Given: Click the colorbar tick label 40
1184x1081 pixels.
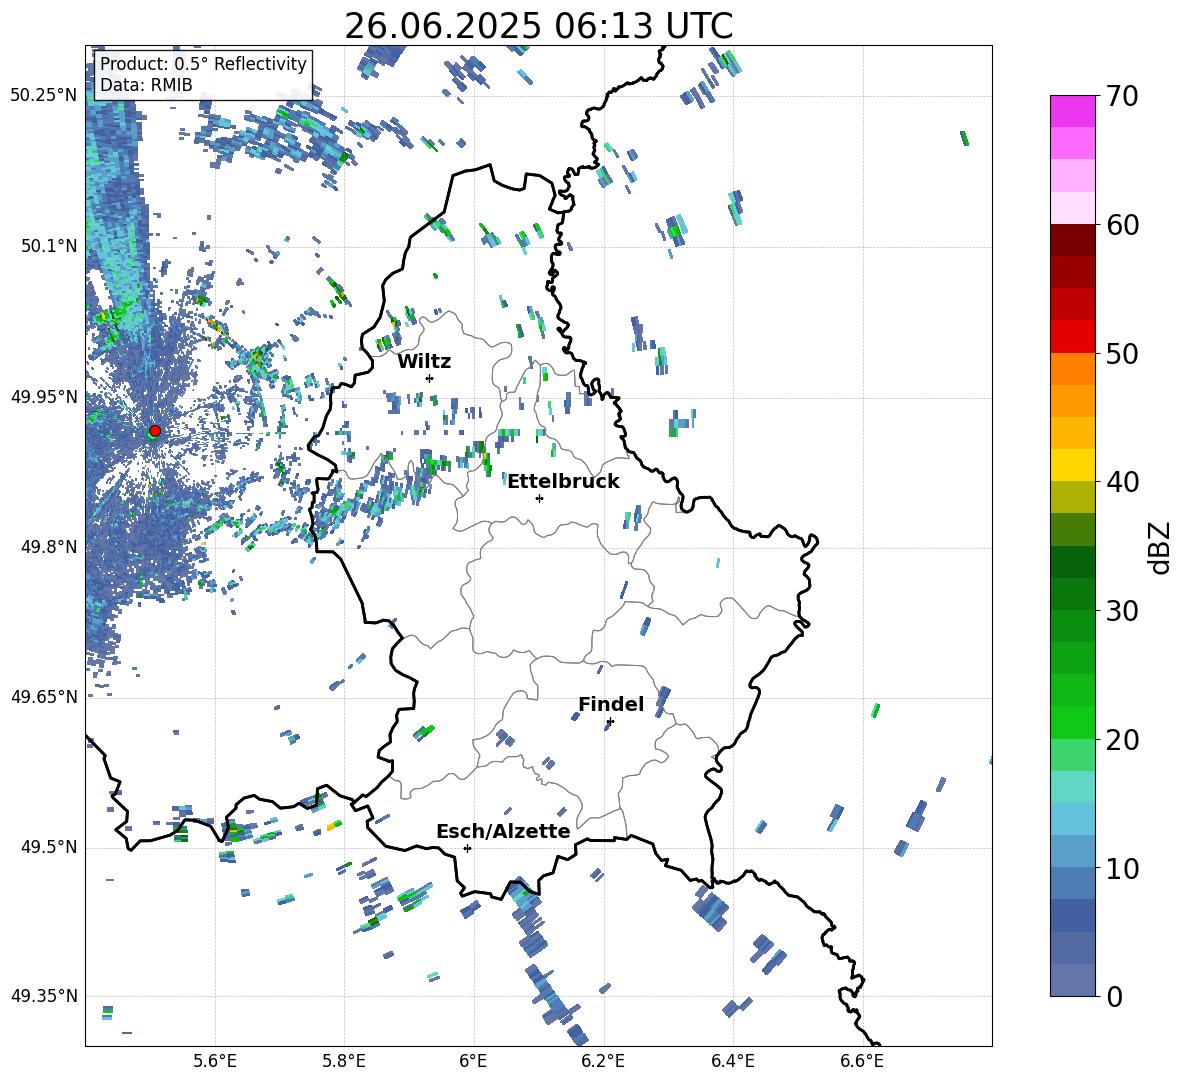Looking at the screenshot, I should [x=1122, y=482].
